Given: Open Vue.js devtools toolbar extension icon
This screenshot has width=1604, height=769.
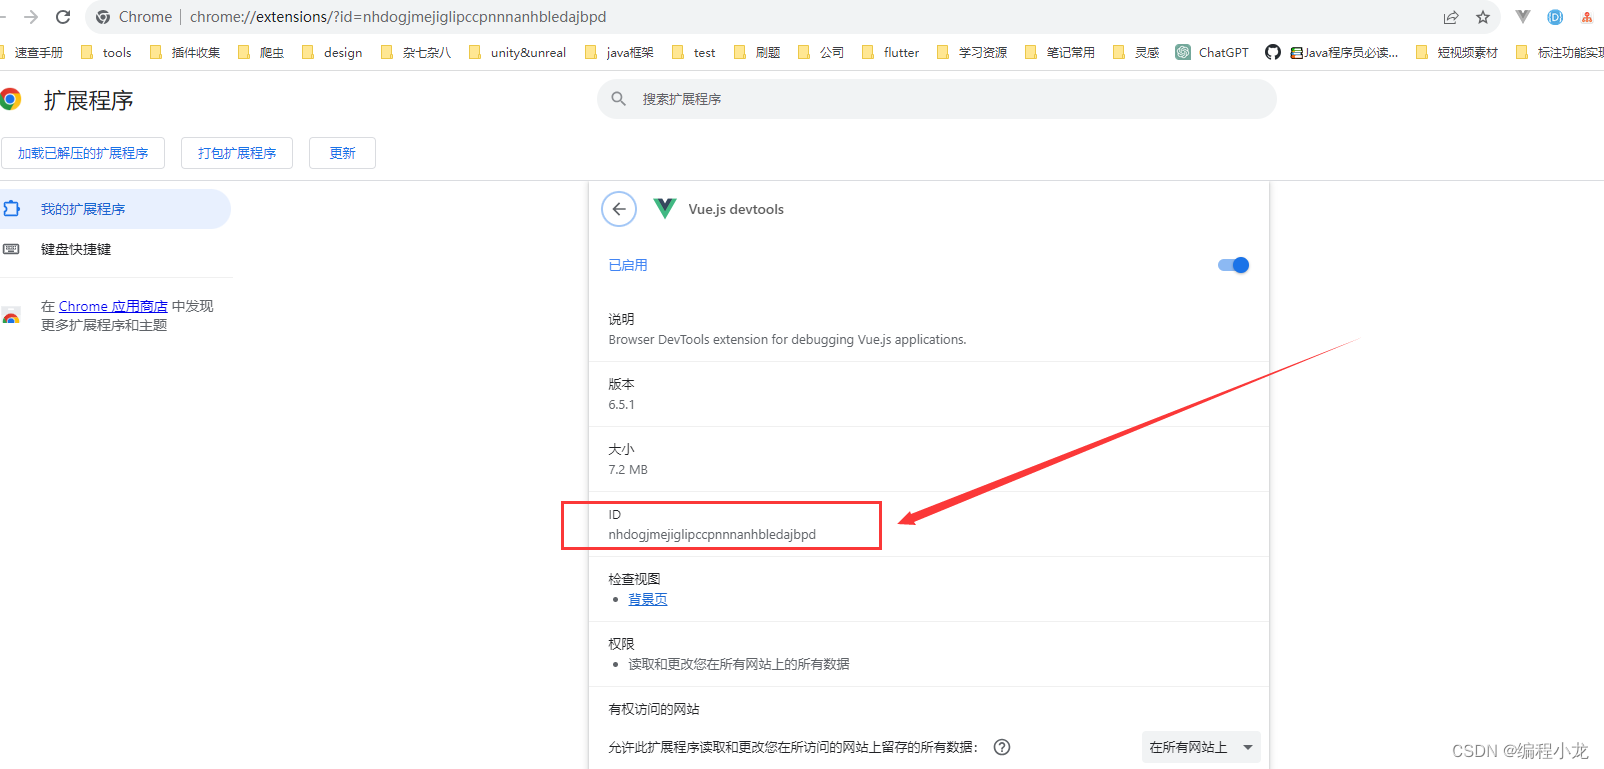Looking at the screenshot, I should click(x=1523, y=17).
